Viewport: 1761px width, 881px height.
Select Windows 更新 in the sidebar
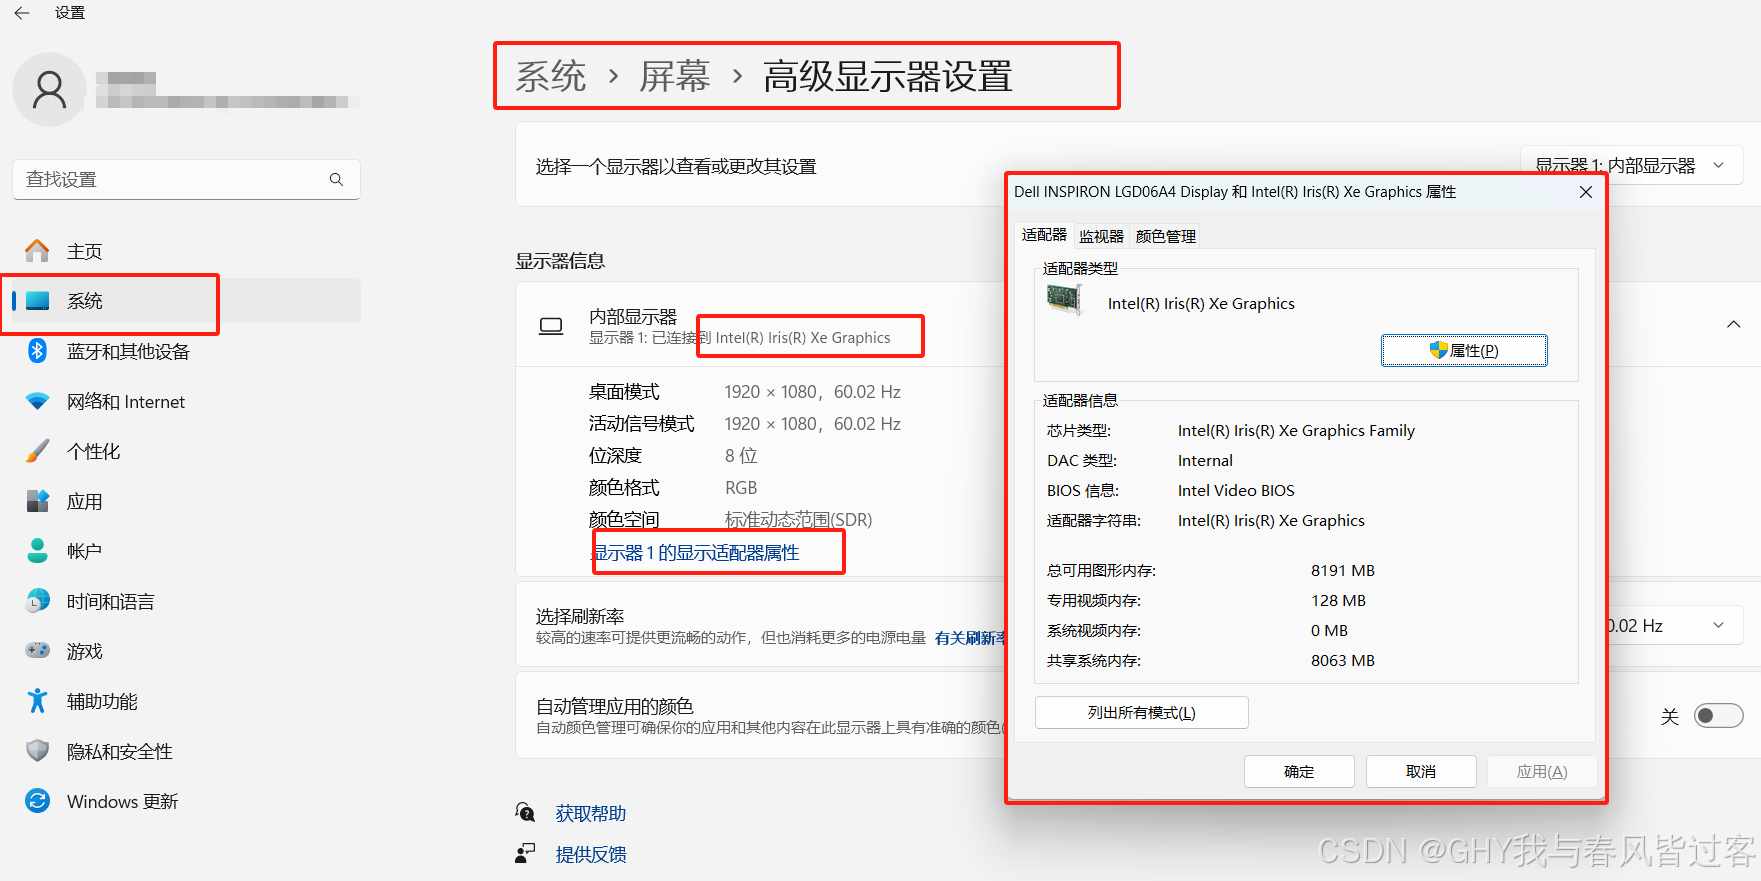point(187,801)
